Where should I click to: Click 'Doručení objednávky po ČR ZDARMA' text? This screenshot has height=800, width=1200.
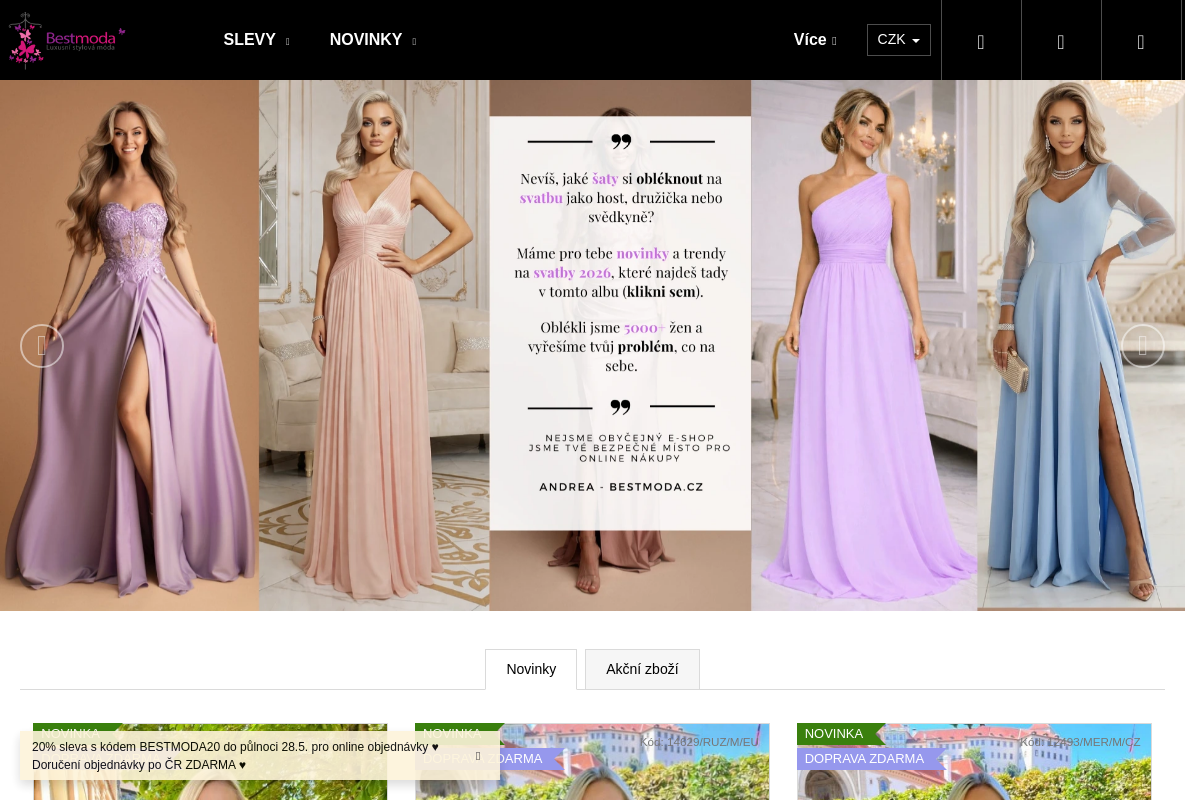pyautogui.click(x=139, y=765)
